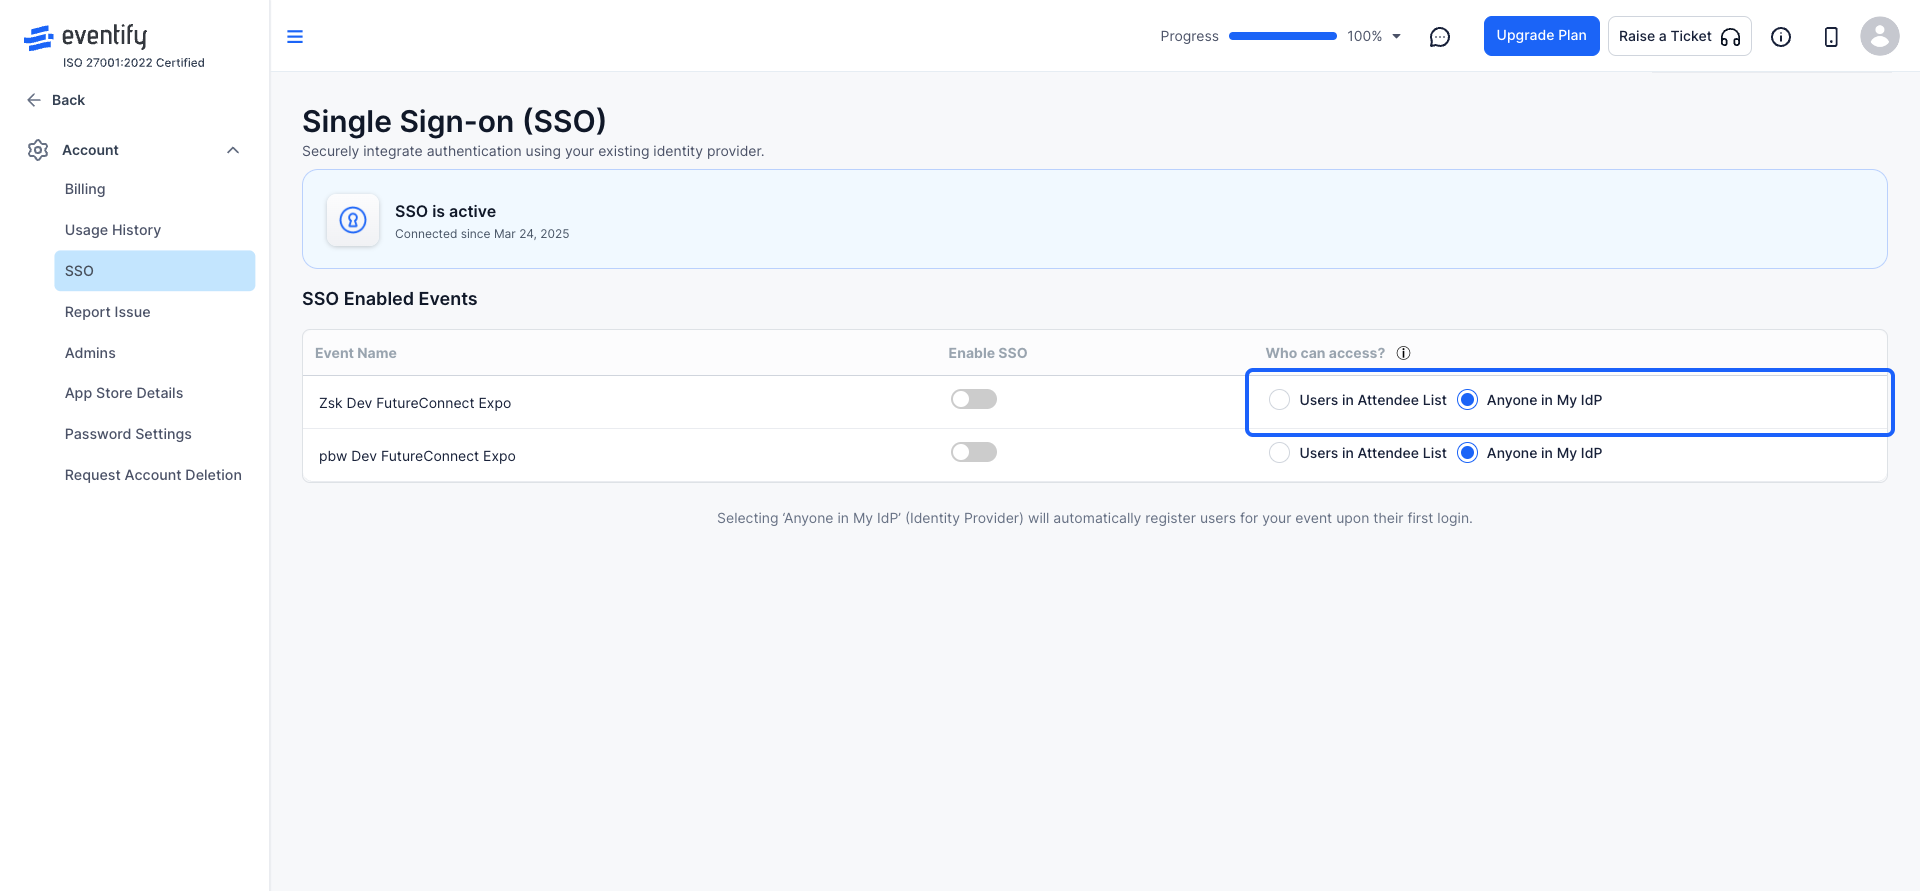Click the SSO lock icon
This screenshot has height=891, width=1920.
pos(353,220)
